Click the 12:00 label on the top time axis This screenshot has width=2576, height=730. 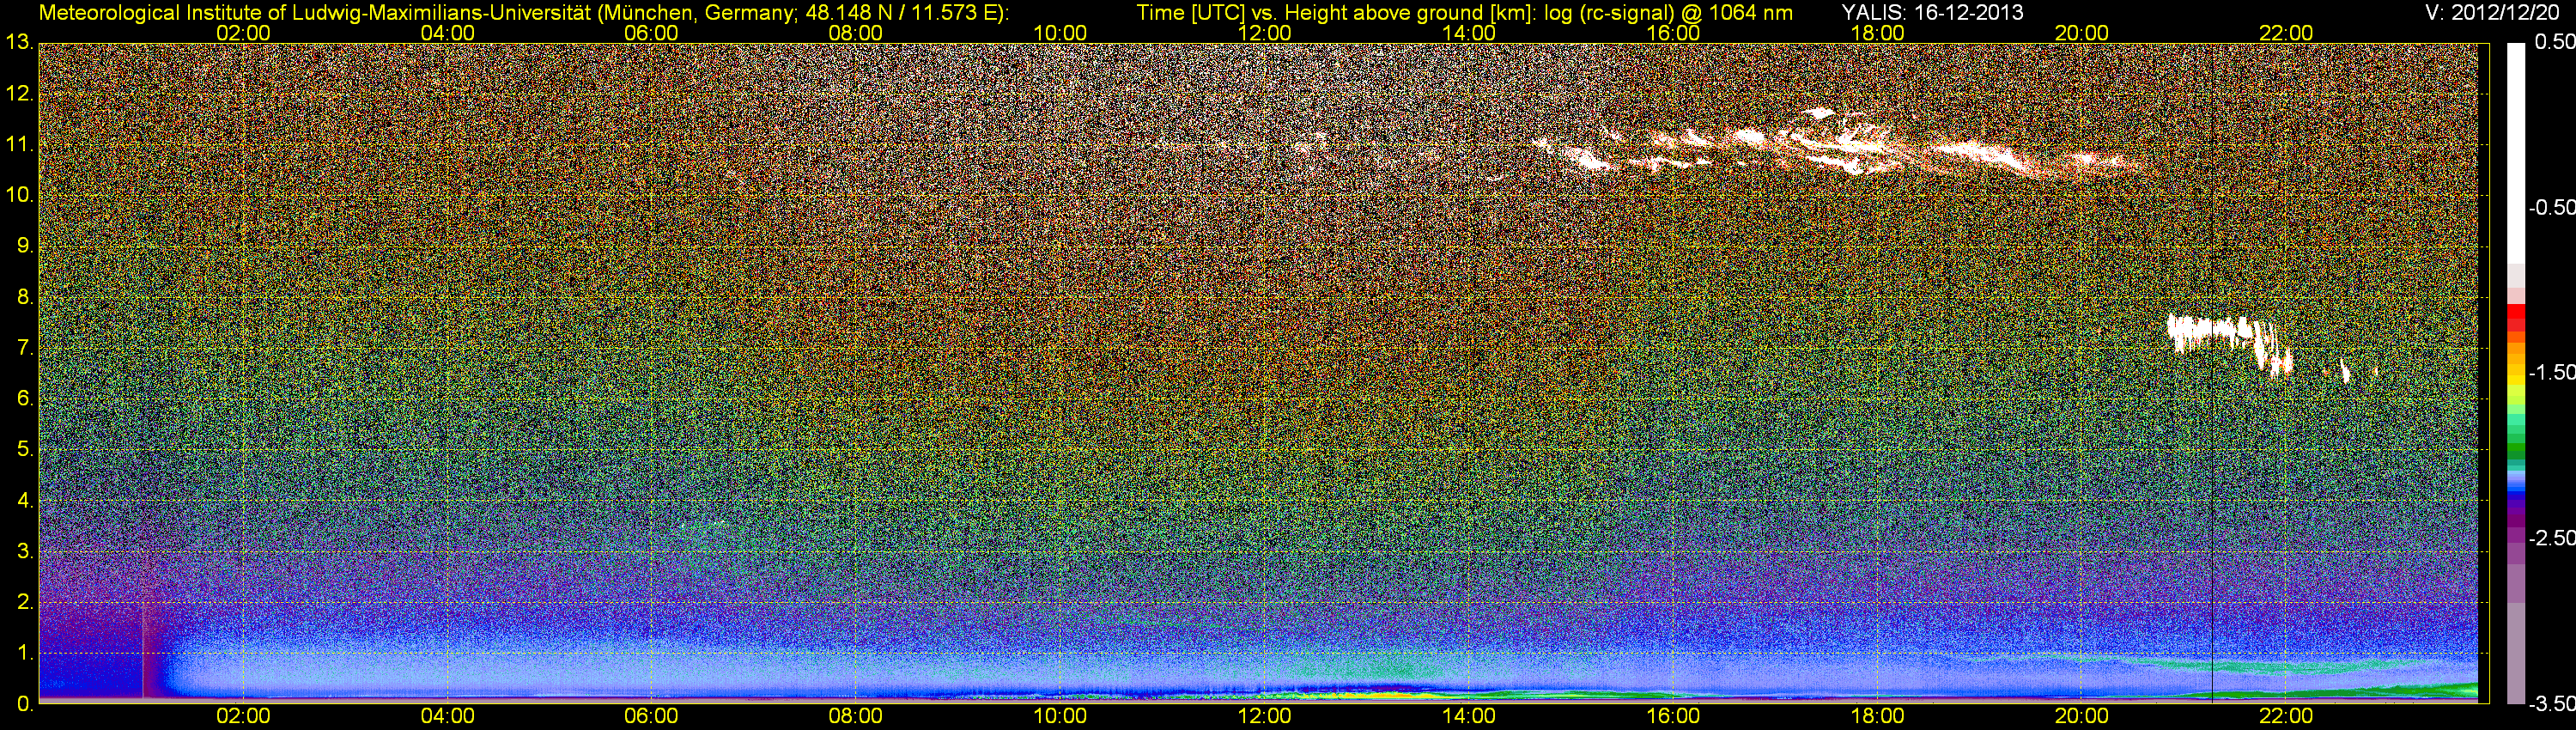1264,33
